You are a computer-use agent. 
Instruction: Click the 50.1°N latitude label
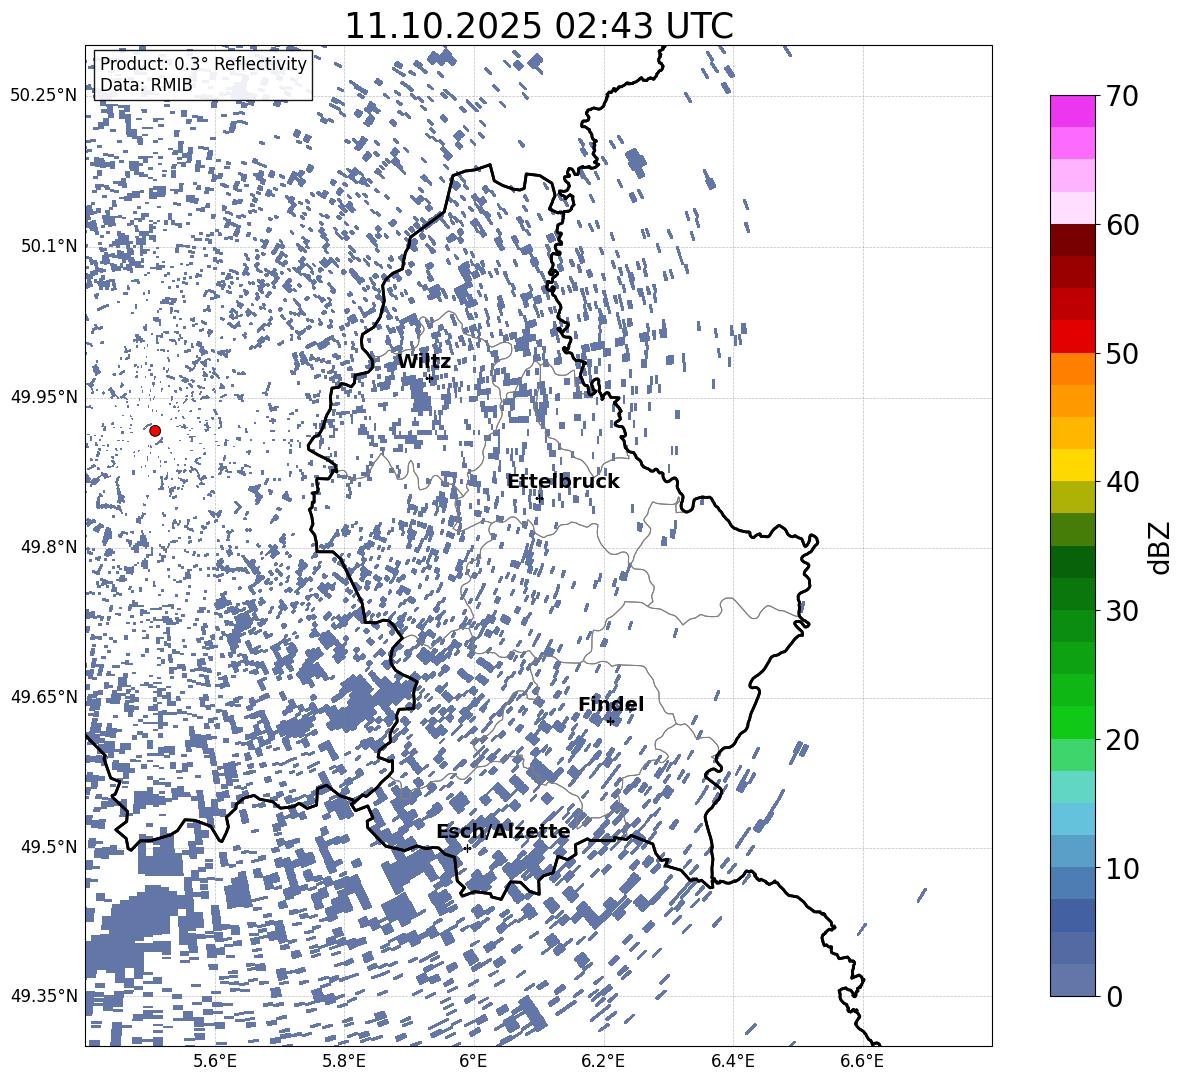[x=49, y=246]
